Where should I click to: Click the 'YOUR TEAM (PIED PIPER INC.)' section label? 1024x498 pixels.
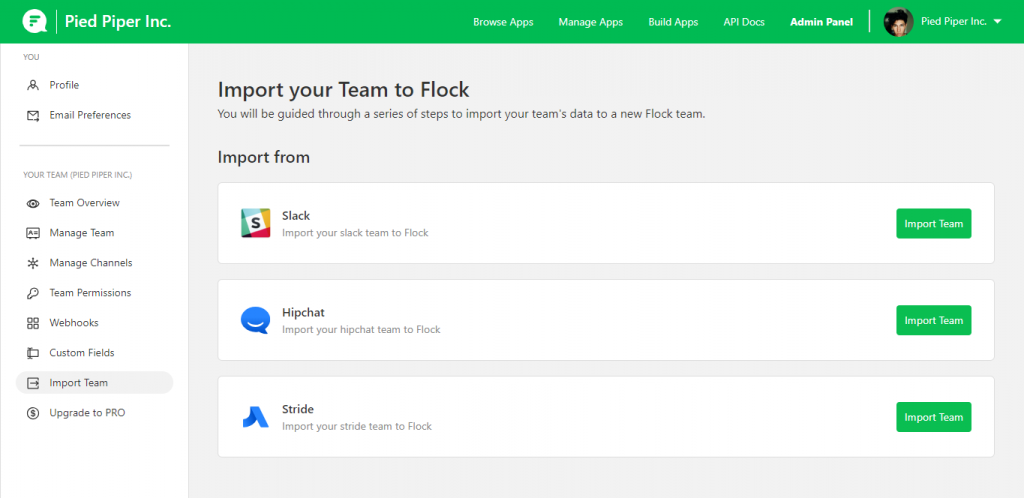point(78,175)
